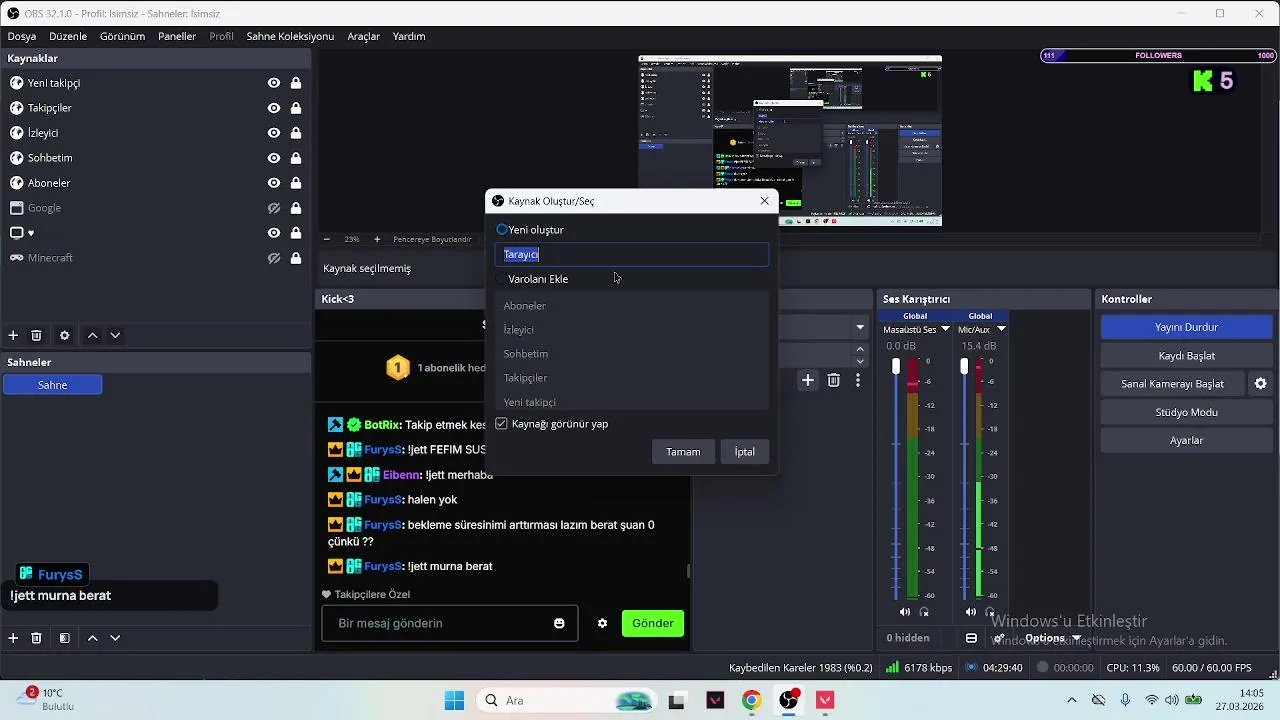
Task: Open the Düzenle menu
Action: [68, 36]
